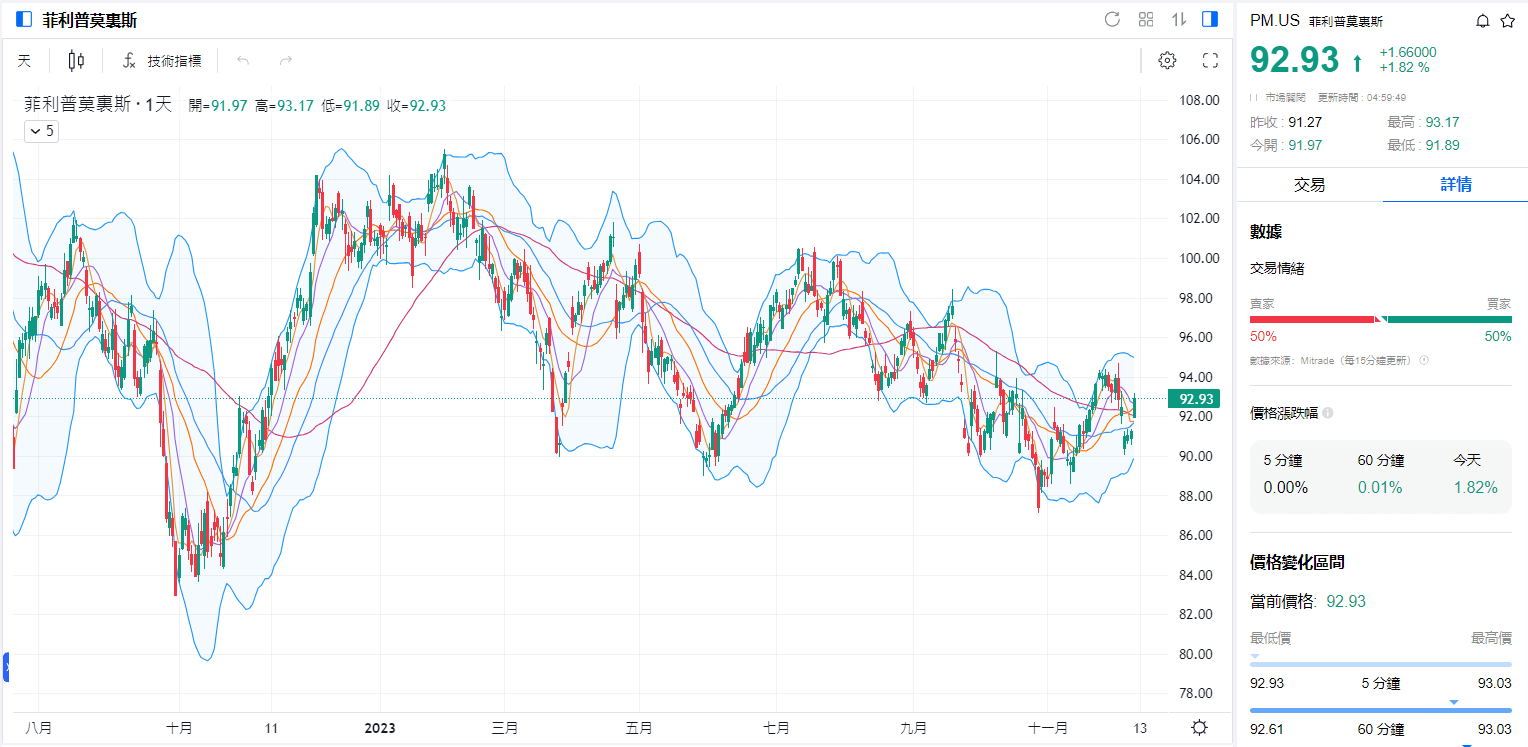Open 技術指標 technical indicators menu
The height and width of the screenshot is (747, 1528).
[x=162, y=60]
